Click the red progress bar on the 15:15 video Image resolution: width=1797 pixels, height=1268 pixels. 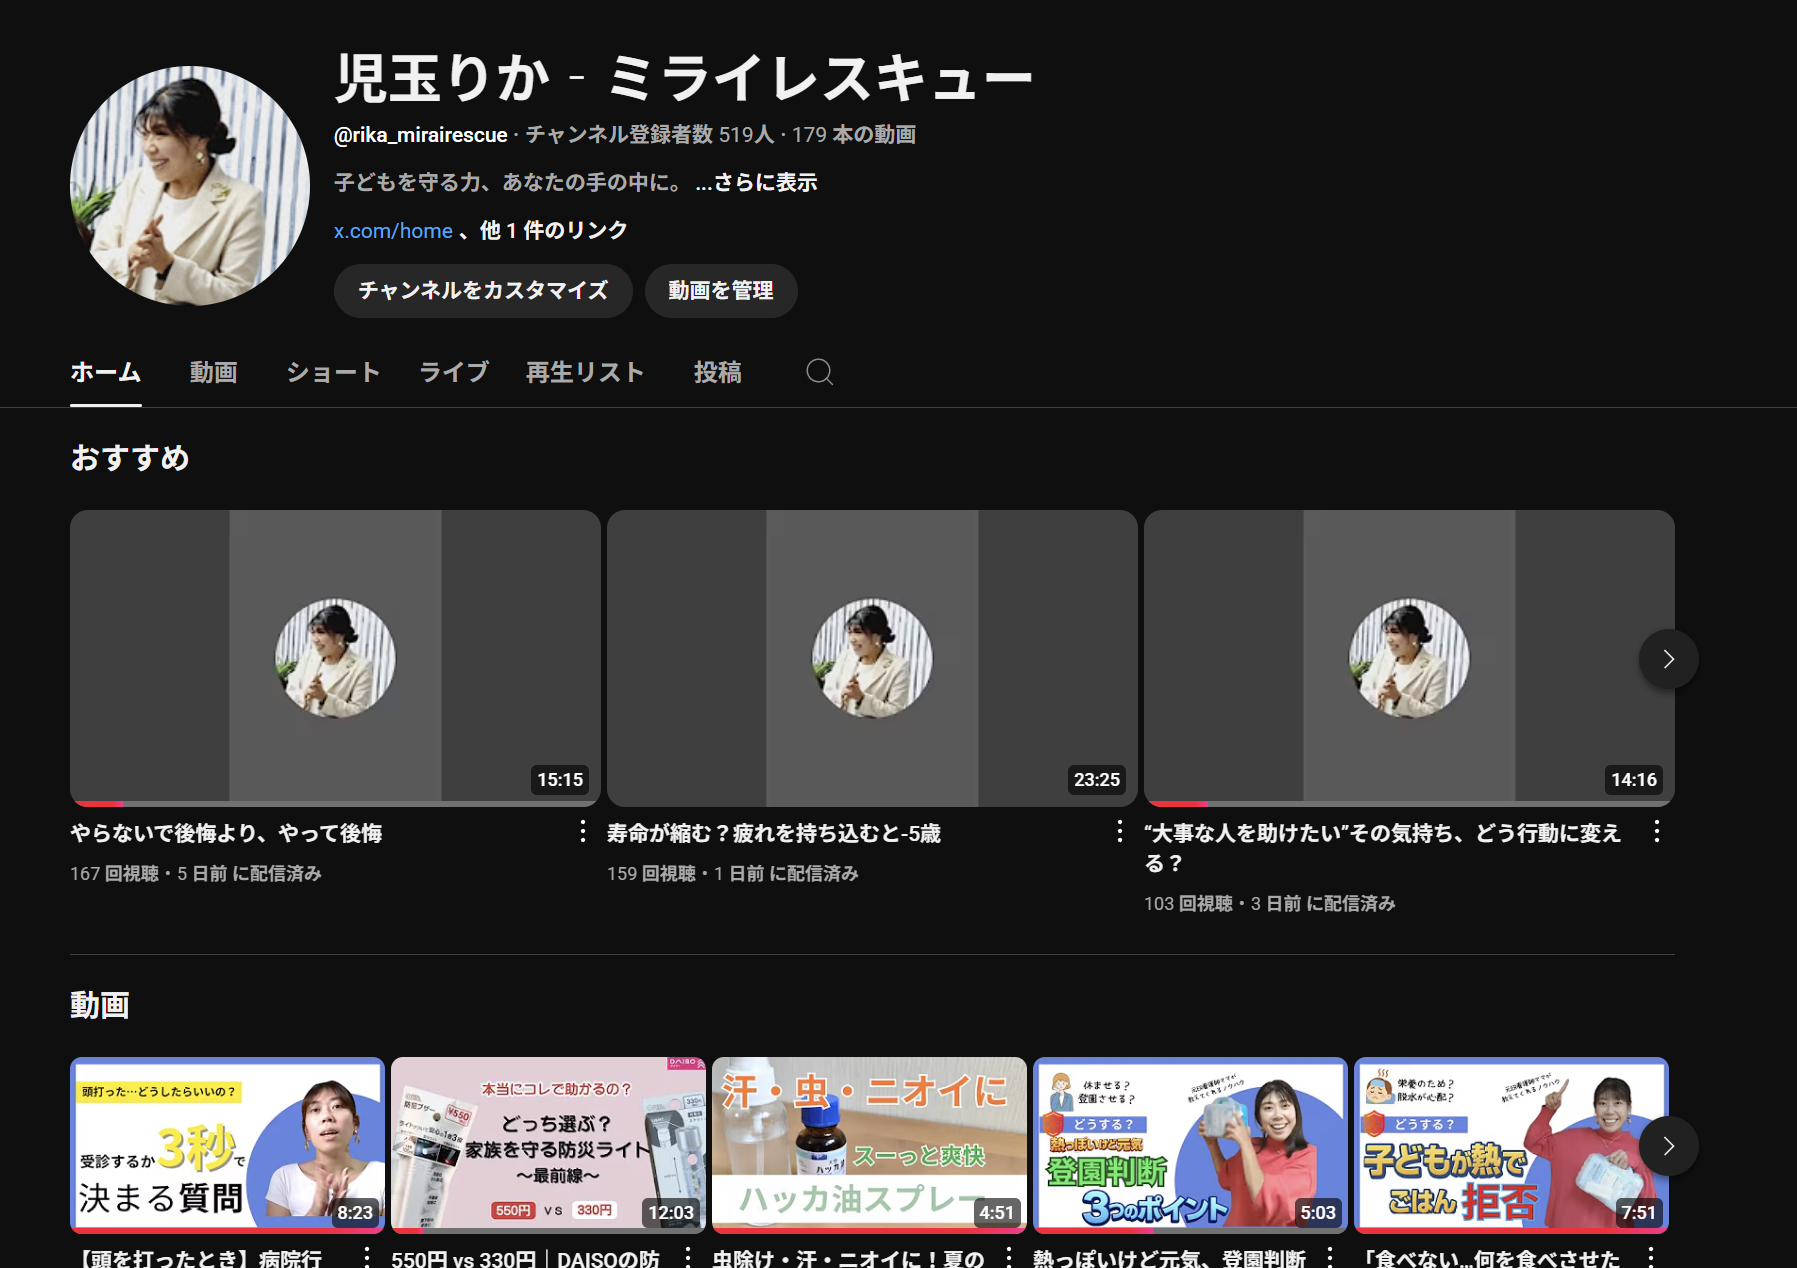click(x=98, y=803)
